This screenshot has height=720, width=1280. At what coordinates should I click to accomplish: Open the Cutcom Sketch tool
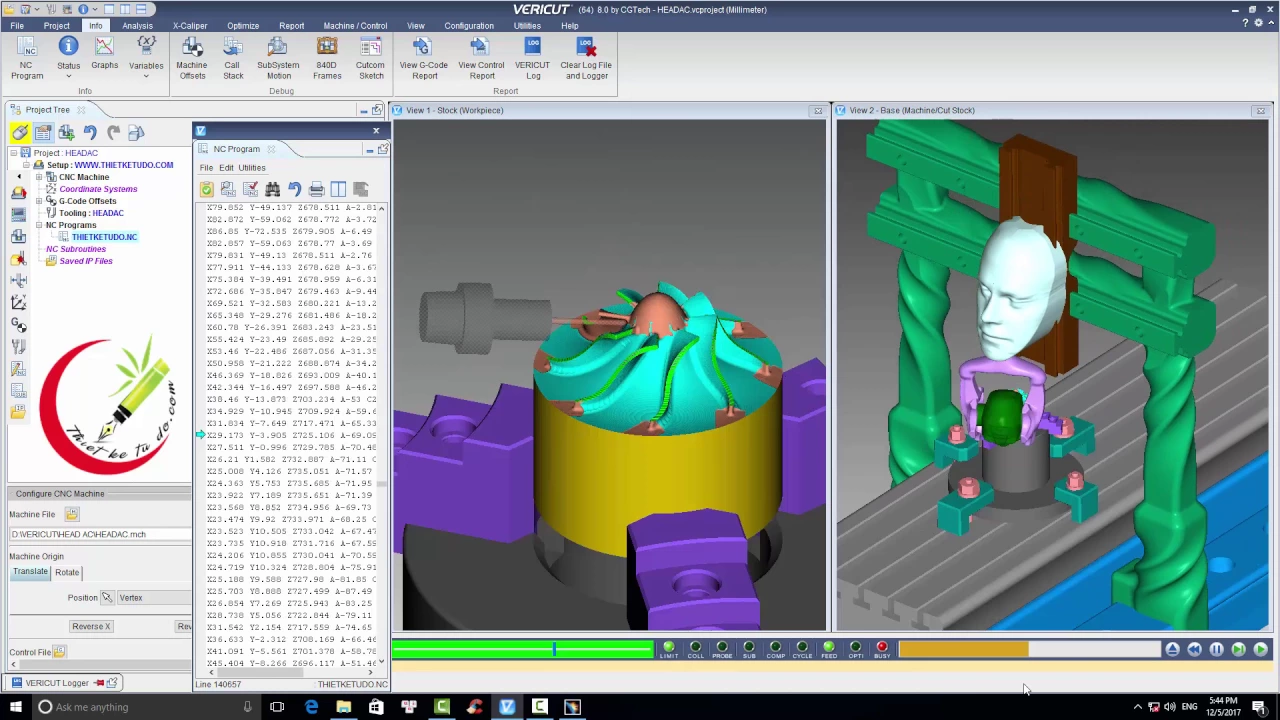click(x=370, y=58)
